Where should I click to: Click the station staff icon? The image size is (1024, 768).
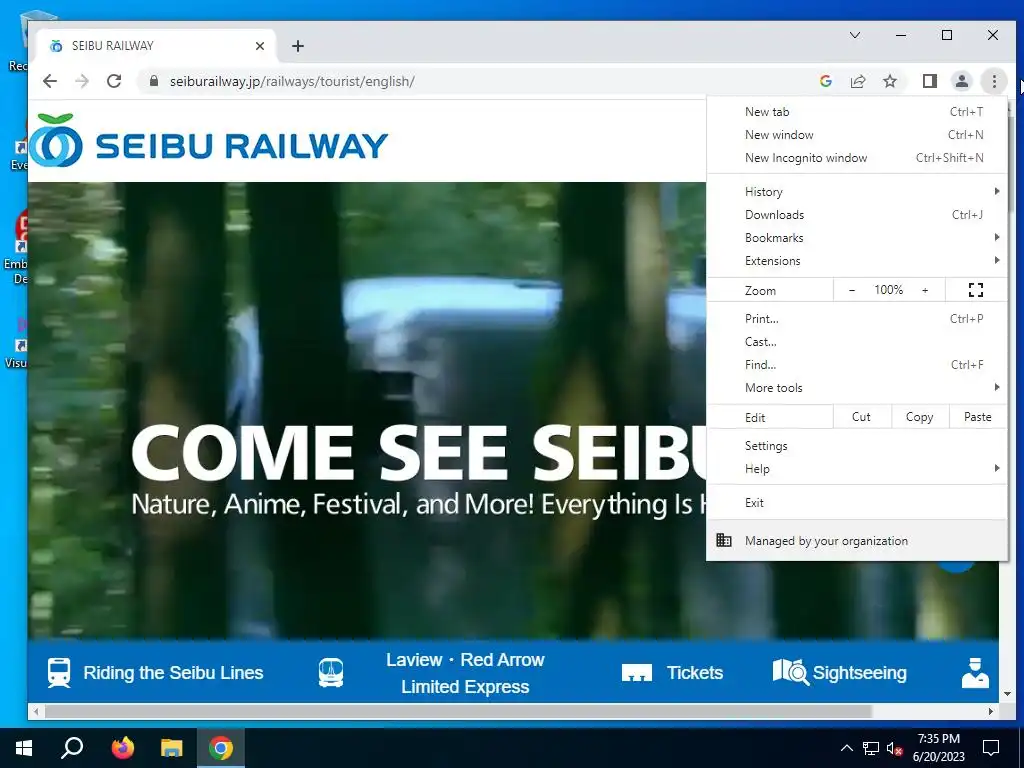(x=975, y=673)
